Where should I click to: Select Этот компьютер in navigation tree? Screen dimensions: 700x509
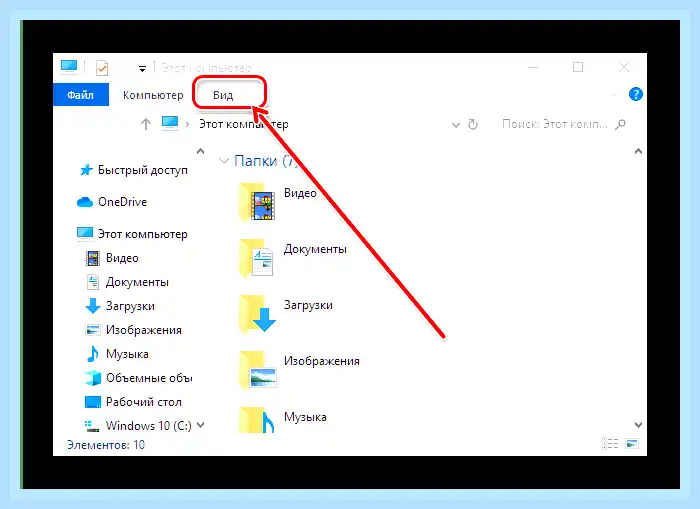(x=142, y=234)
